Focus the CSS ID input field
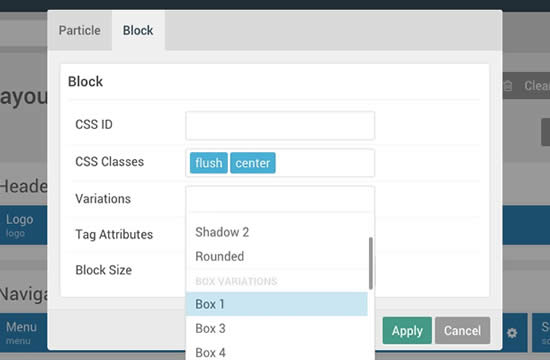Image resolution: width=550 pixels, height=360 pixels. point(280,125)
